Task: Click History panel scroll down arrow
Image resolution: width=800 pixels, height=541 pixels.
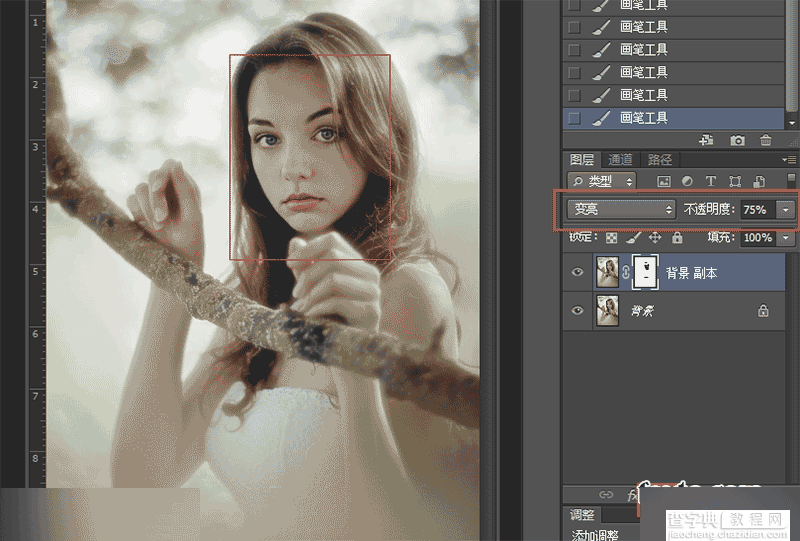Action: [791, 122]
